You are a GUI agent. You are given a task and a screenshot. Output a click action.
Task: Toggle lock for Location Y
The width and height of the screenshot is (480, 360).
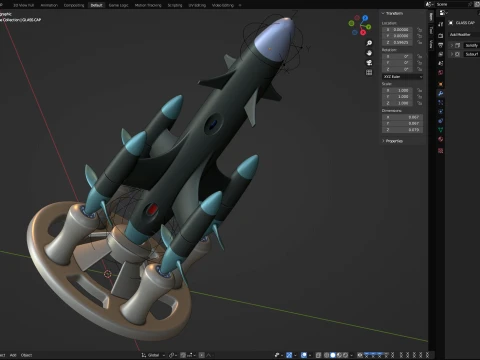[419, 36]
